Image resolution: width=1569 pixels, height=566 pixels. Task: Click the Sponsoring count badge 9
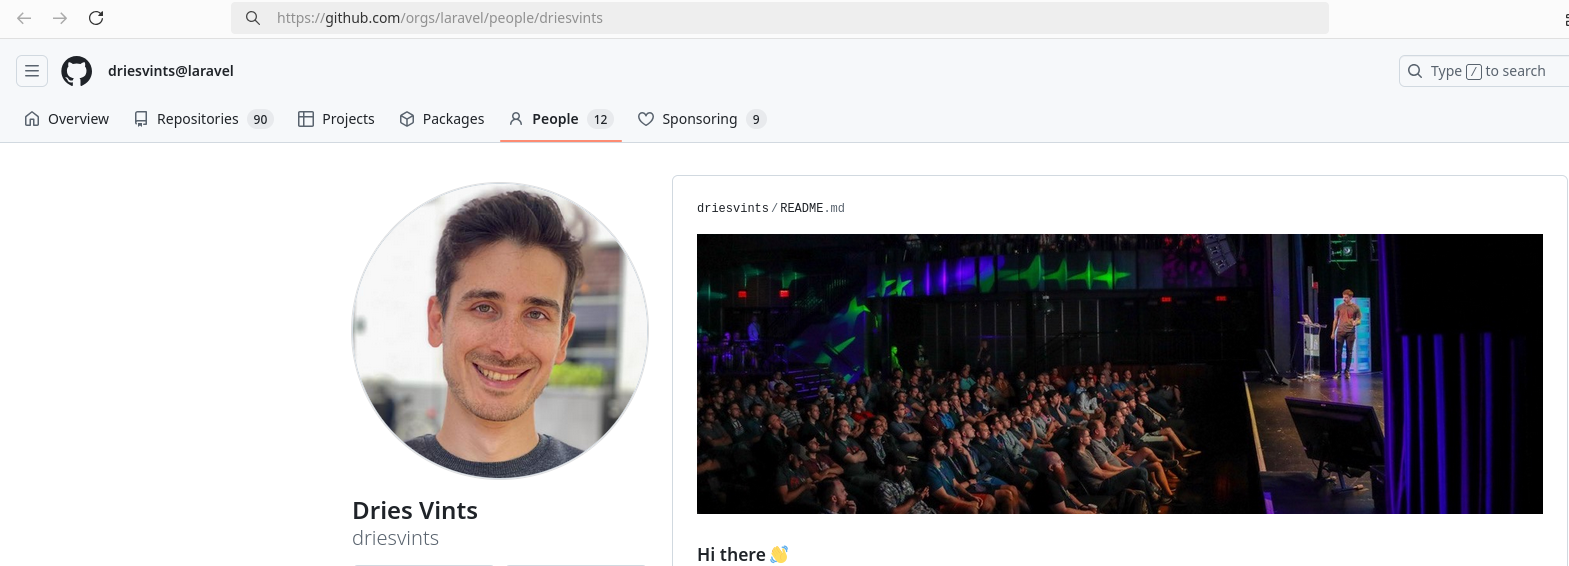point(756,119)
